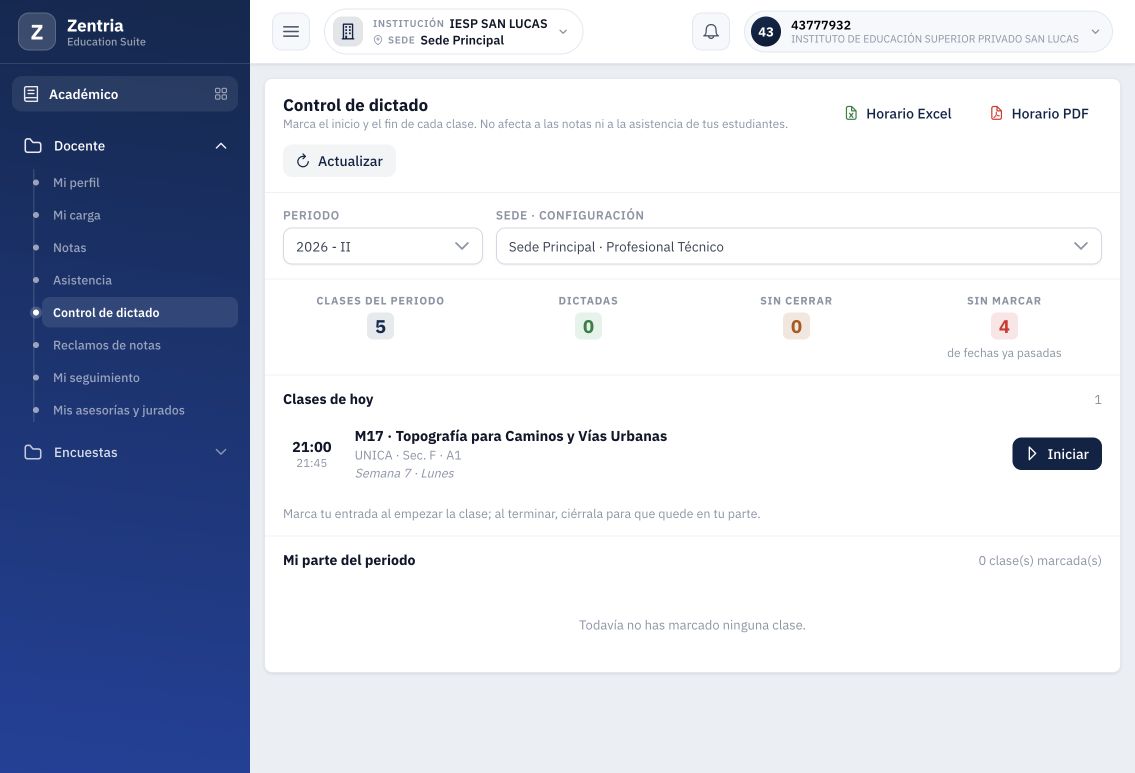Open the Periodo 2026 - II dropdown
This screenshot has height=773, width=1135.
(383, 246)
